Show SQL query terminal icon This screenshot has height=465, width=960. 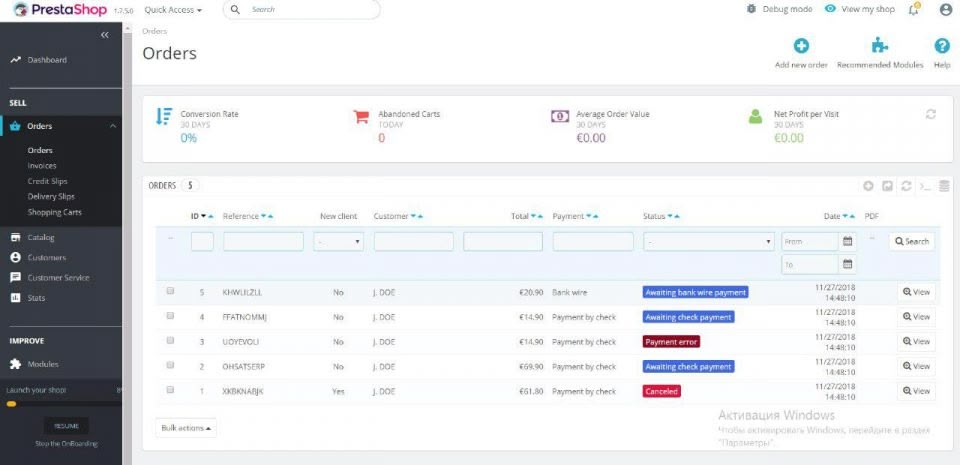tap(925, 186)
